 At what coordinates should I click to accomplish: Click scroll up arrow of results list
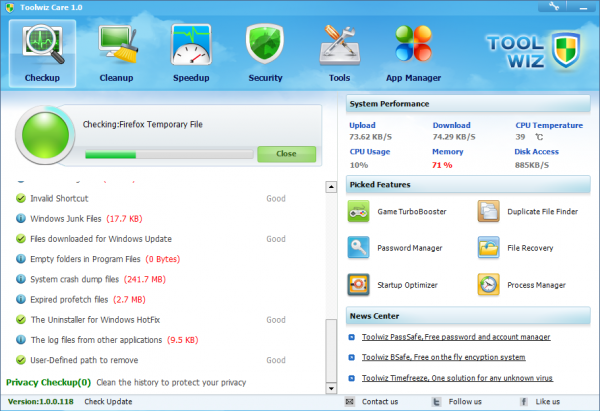coord(331,187)
